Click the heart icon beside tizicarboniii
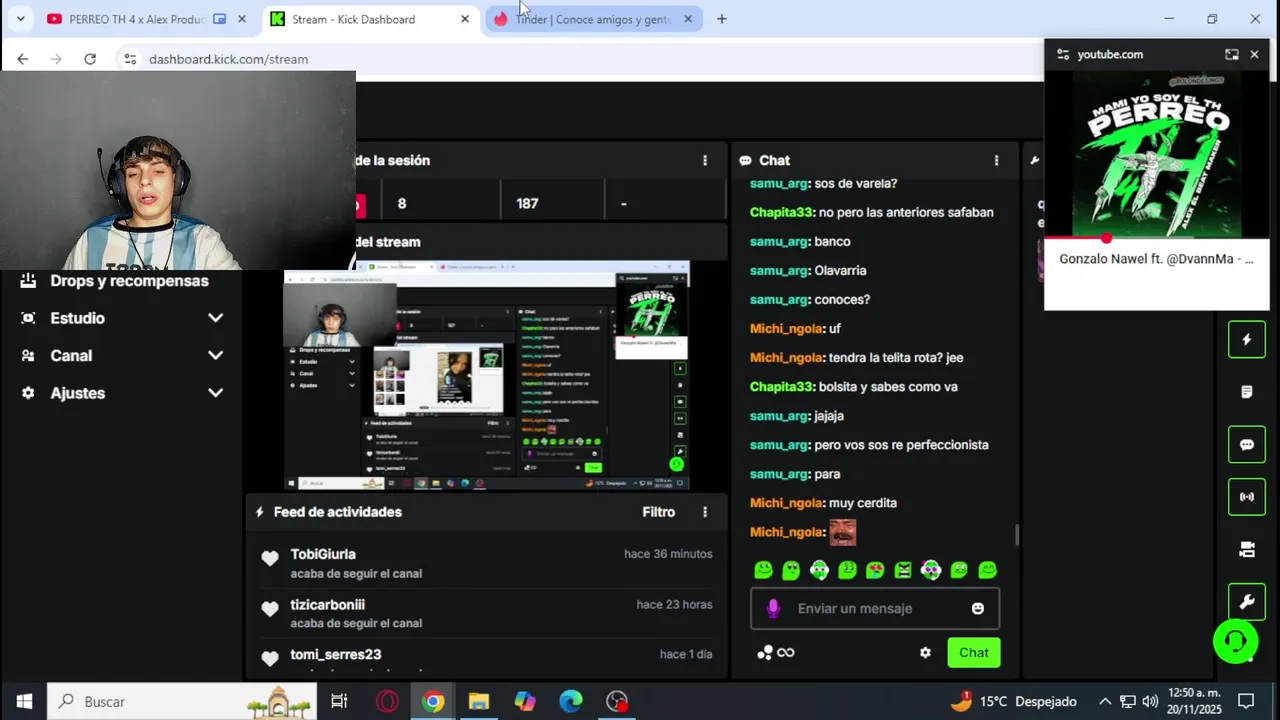 270,609
